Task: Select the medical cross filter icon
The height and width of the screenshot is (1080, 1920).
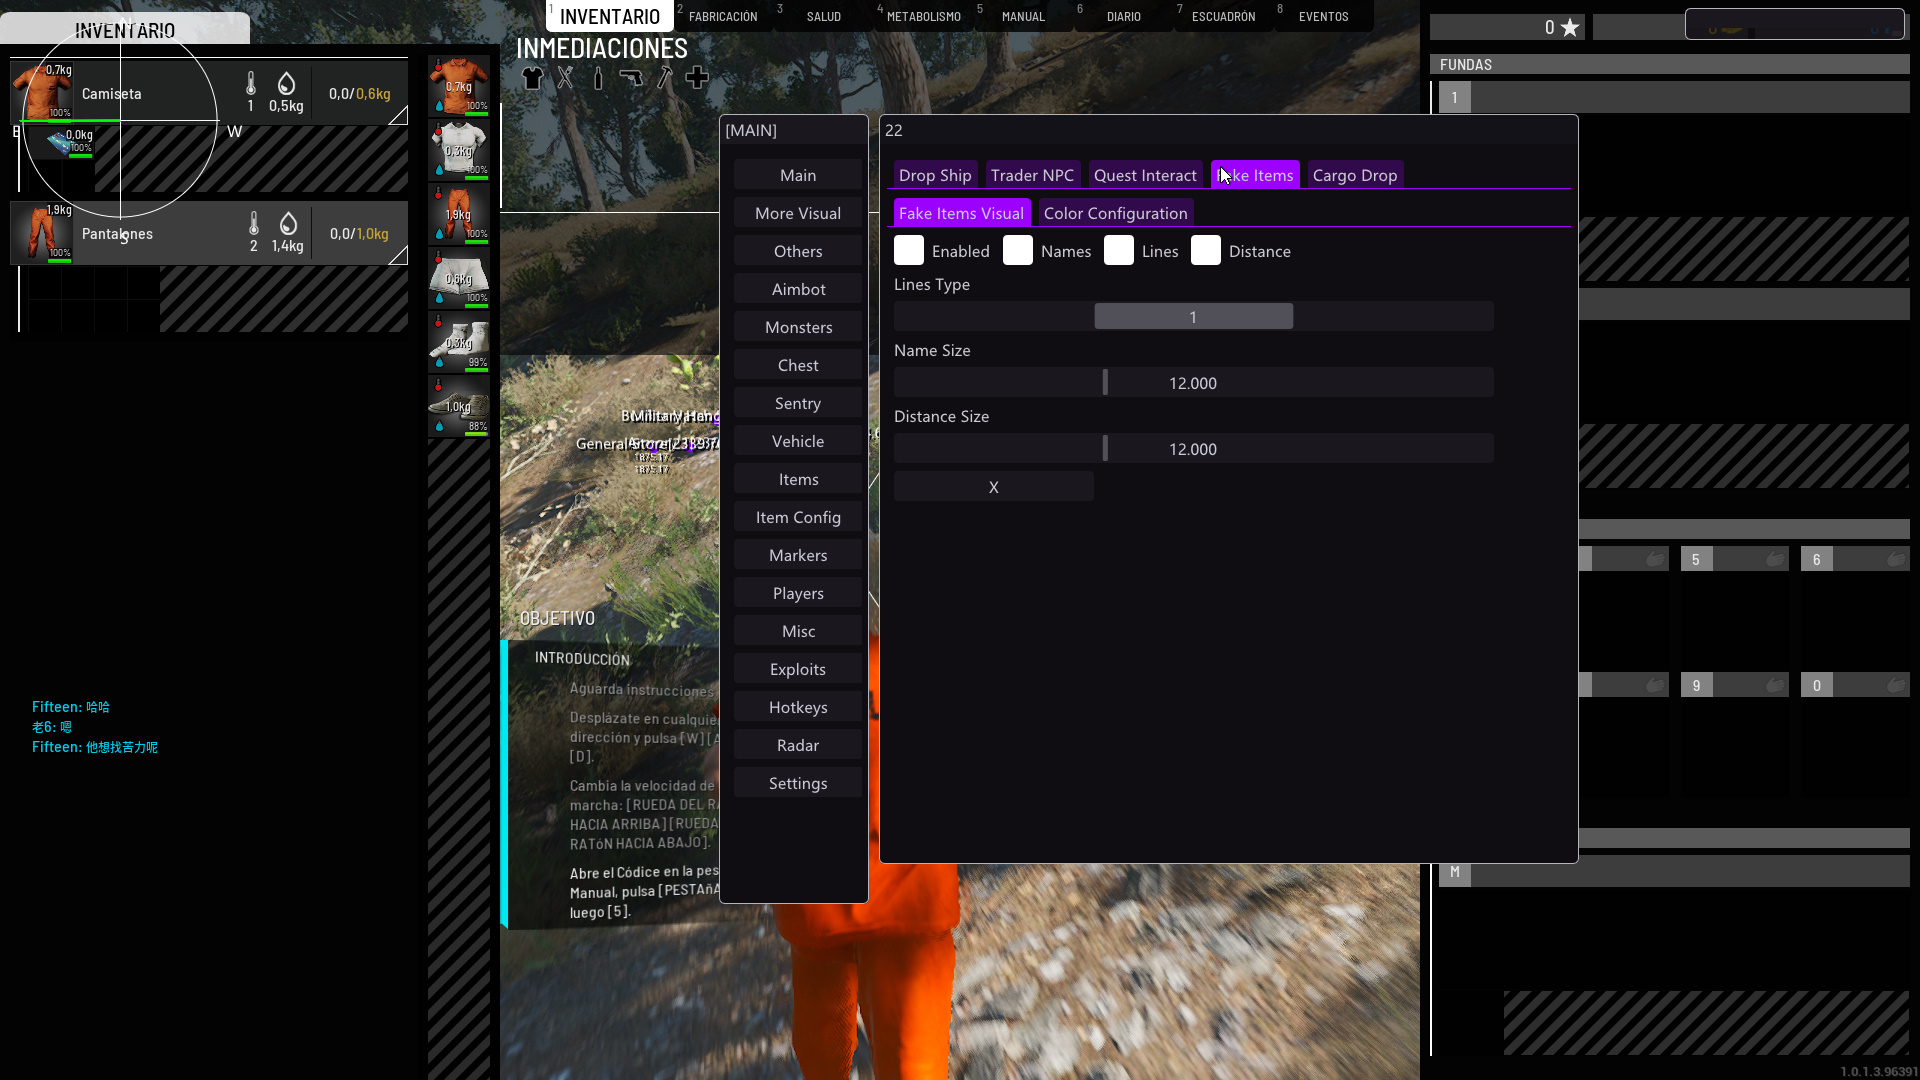Action: pos(697,78)
